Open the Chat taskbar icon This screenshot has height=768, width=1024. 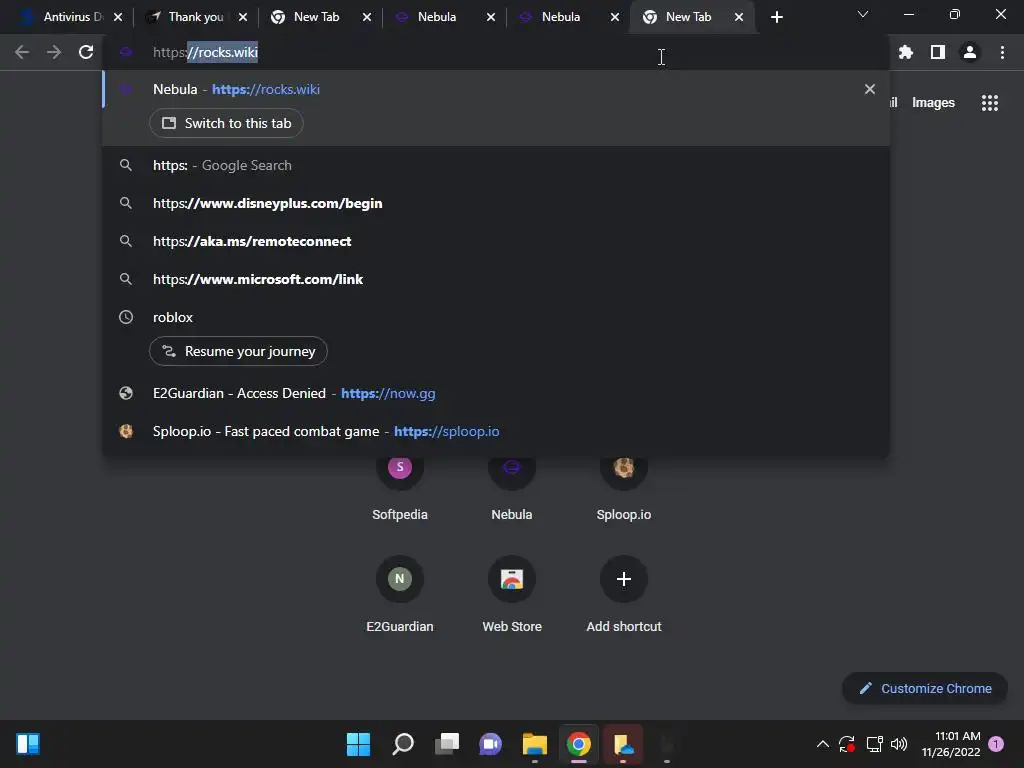coord(490,744)
